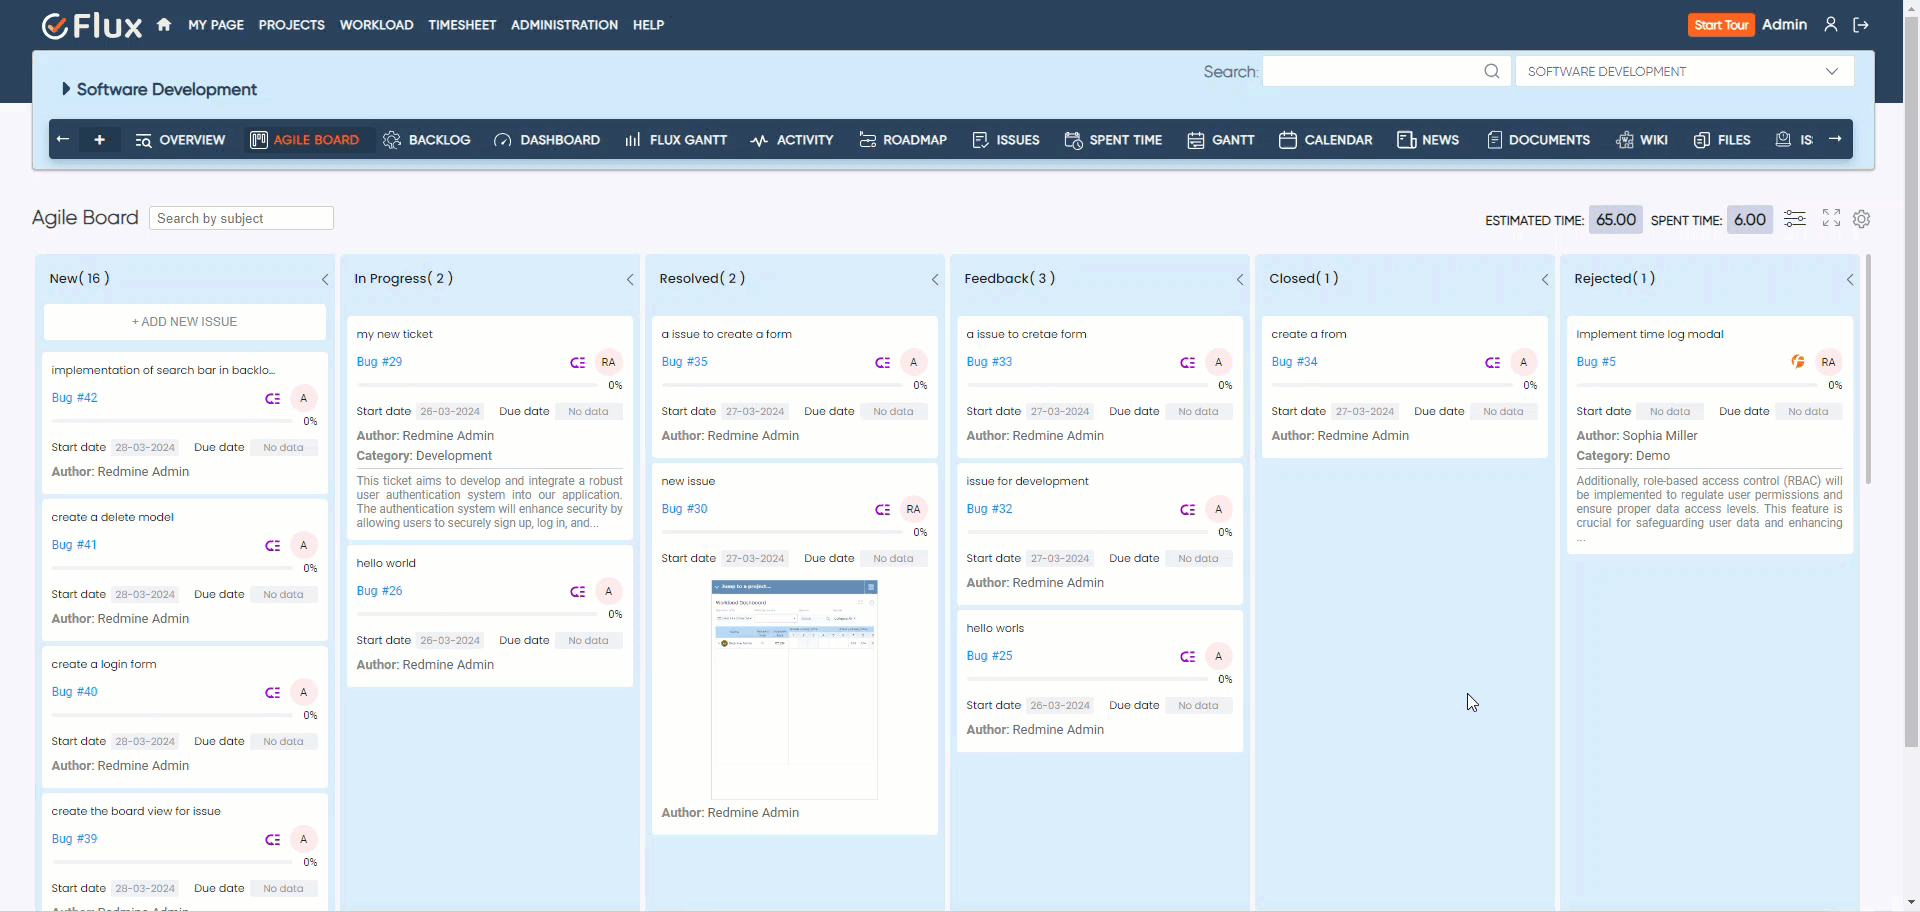Open the user profile icon
The width and height of the screenshot is (1920, 912).
[x=1830, y=25]
